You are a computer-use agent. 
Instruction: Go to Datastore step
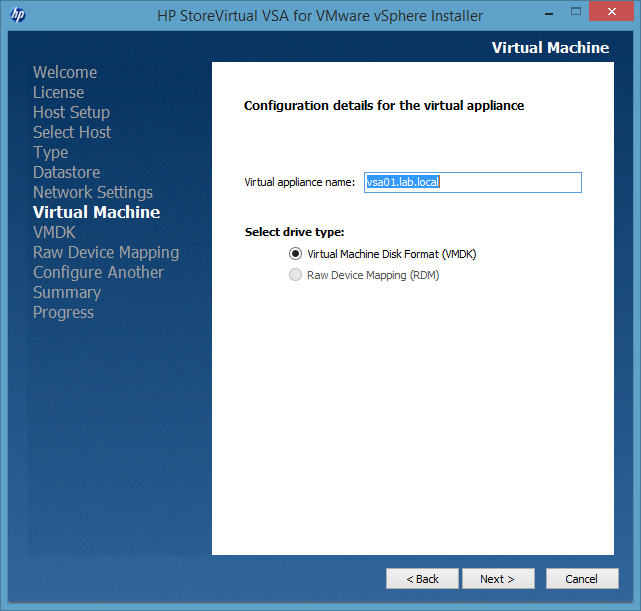point(67,172)
